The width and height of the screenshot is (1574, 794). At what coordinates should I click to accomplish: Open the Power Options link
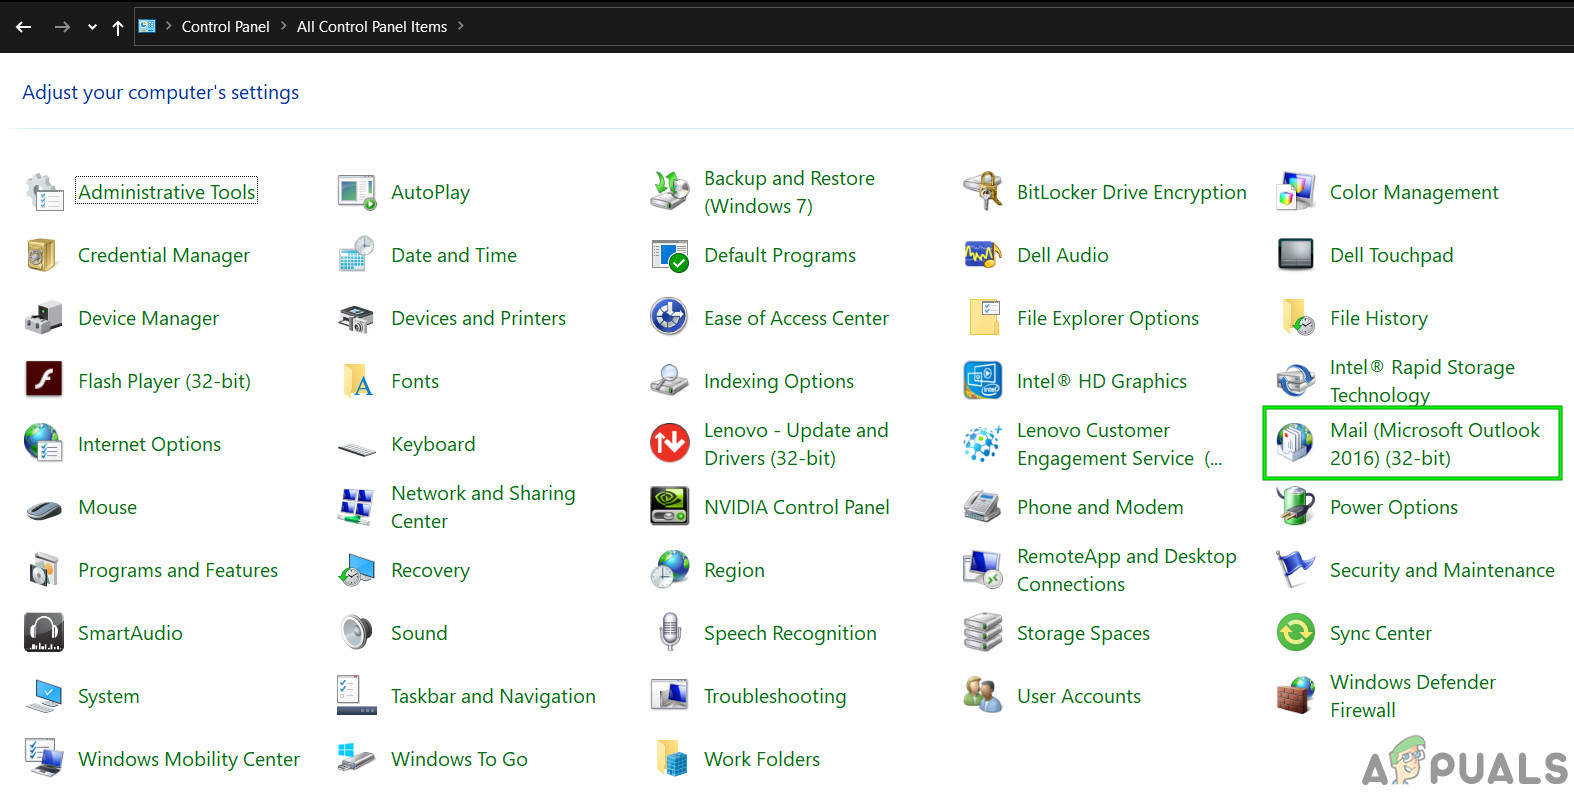1393,507
